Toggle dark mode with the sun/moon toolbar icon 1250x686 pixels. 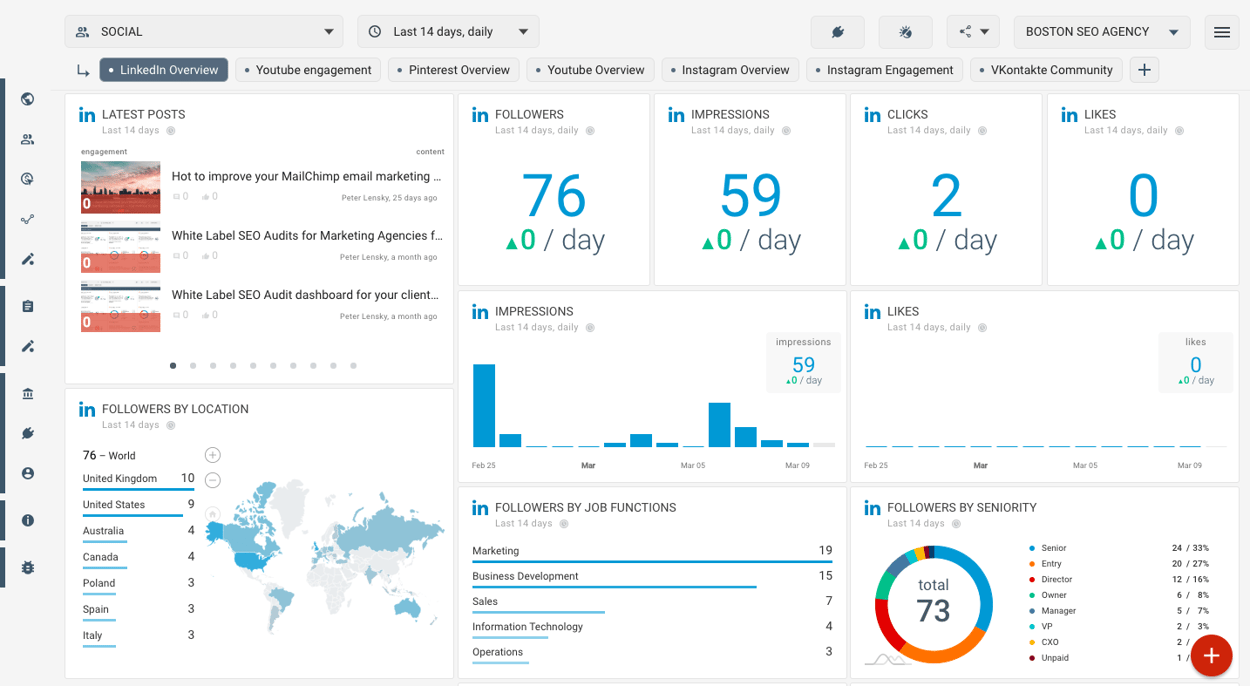[x=905, y=31]
